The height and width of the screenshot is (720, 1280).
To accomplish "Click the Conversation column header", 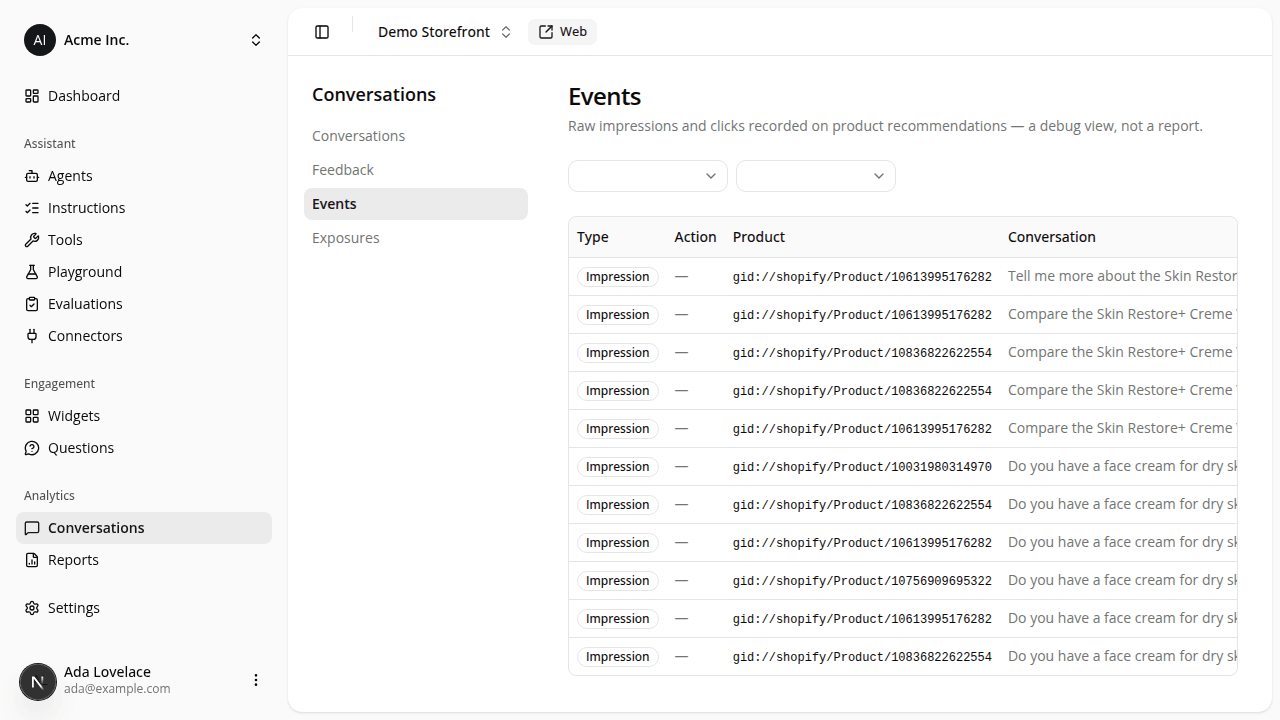I will (x=1052, y=237).
